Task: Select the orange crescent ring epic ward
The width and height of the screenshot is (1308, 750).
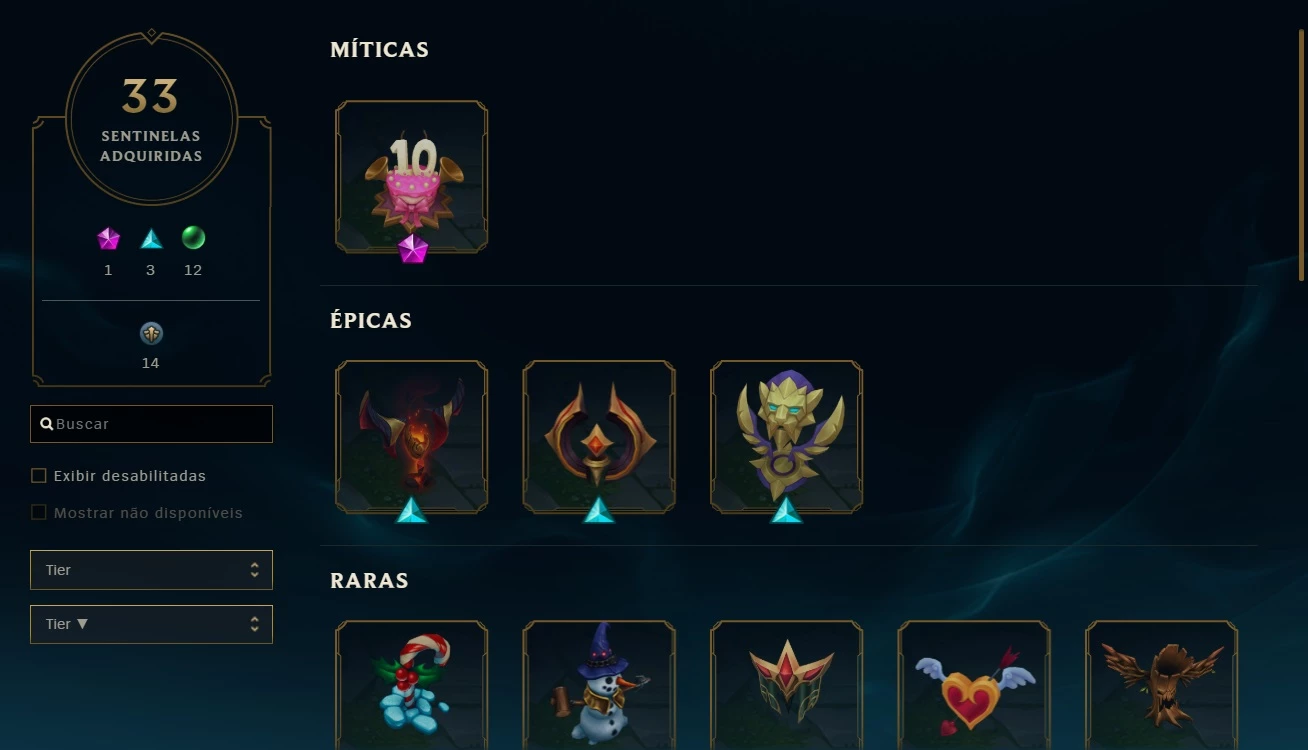Action: click(599, 436)
